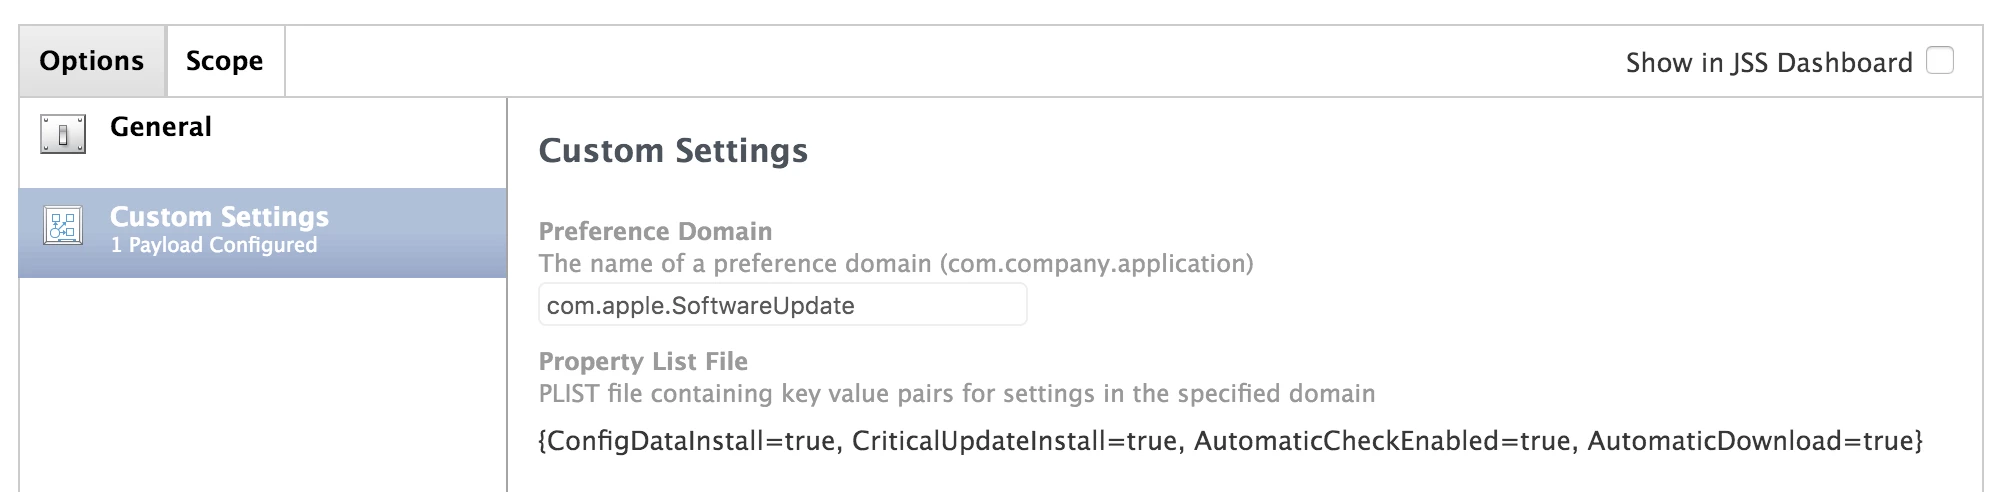Switch to the Scope tab
This screenshot has width=2008, height=492.
(225, 61)
